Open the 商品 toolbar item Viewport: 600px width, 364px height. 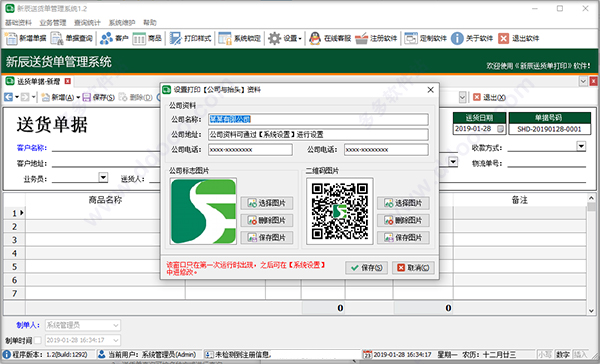coord(147,38)
